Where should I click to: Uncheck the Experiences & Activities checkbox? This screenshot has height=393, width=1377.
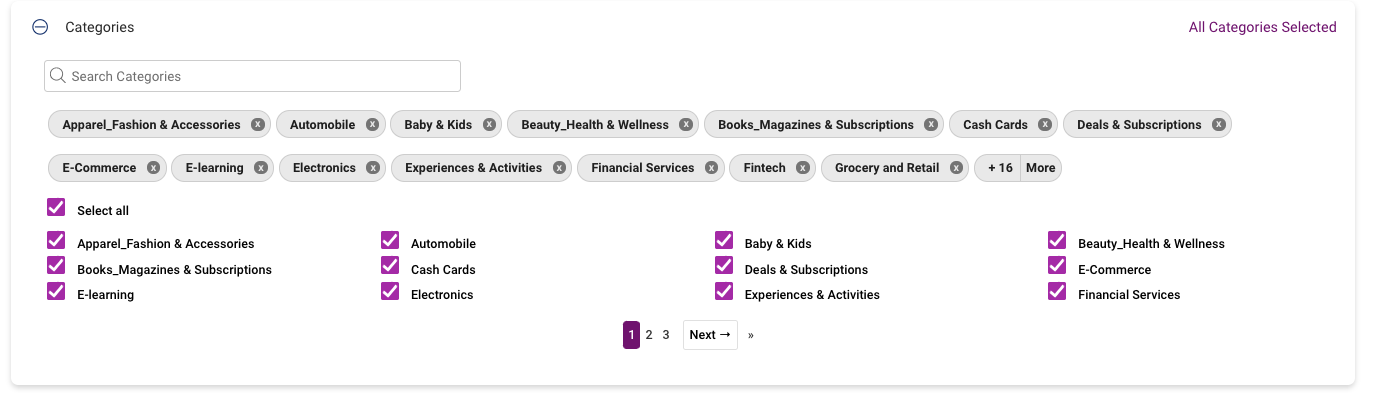(724, 292)
